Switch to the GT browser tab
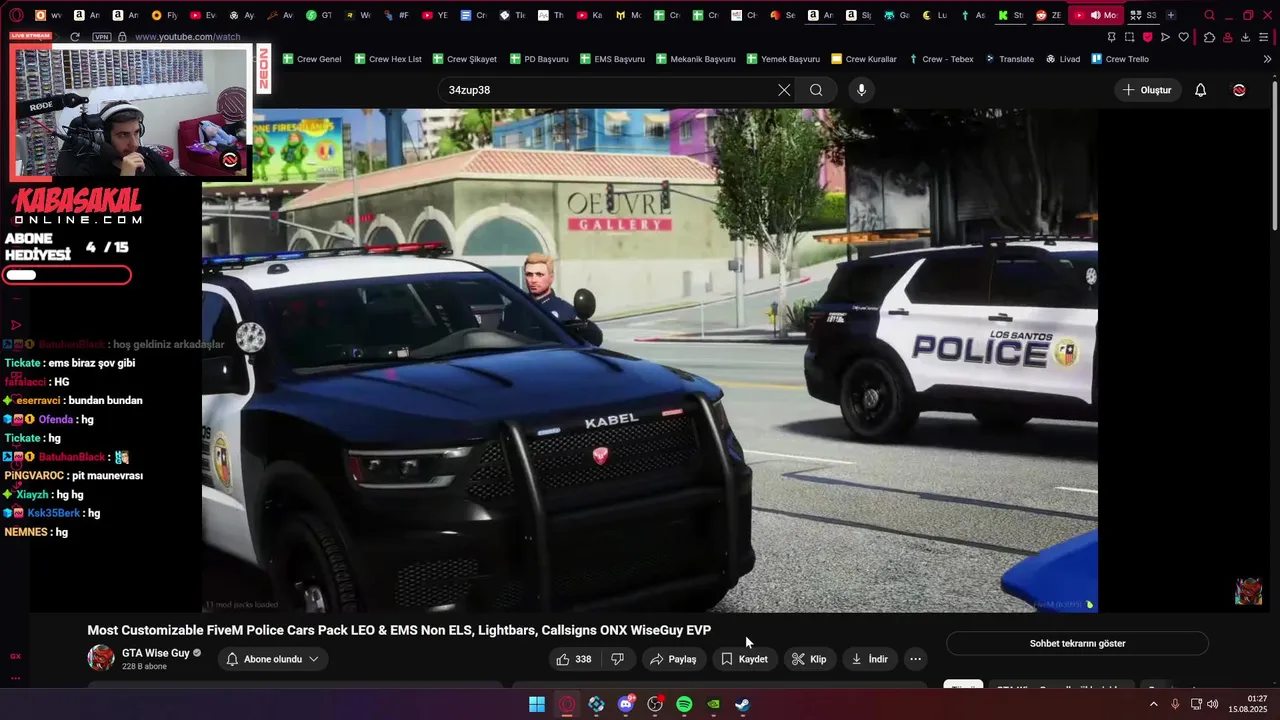The height and width of the screenshot is (720, 1280). (319, 15)
